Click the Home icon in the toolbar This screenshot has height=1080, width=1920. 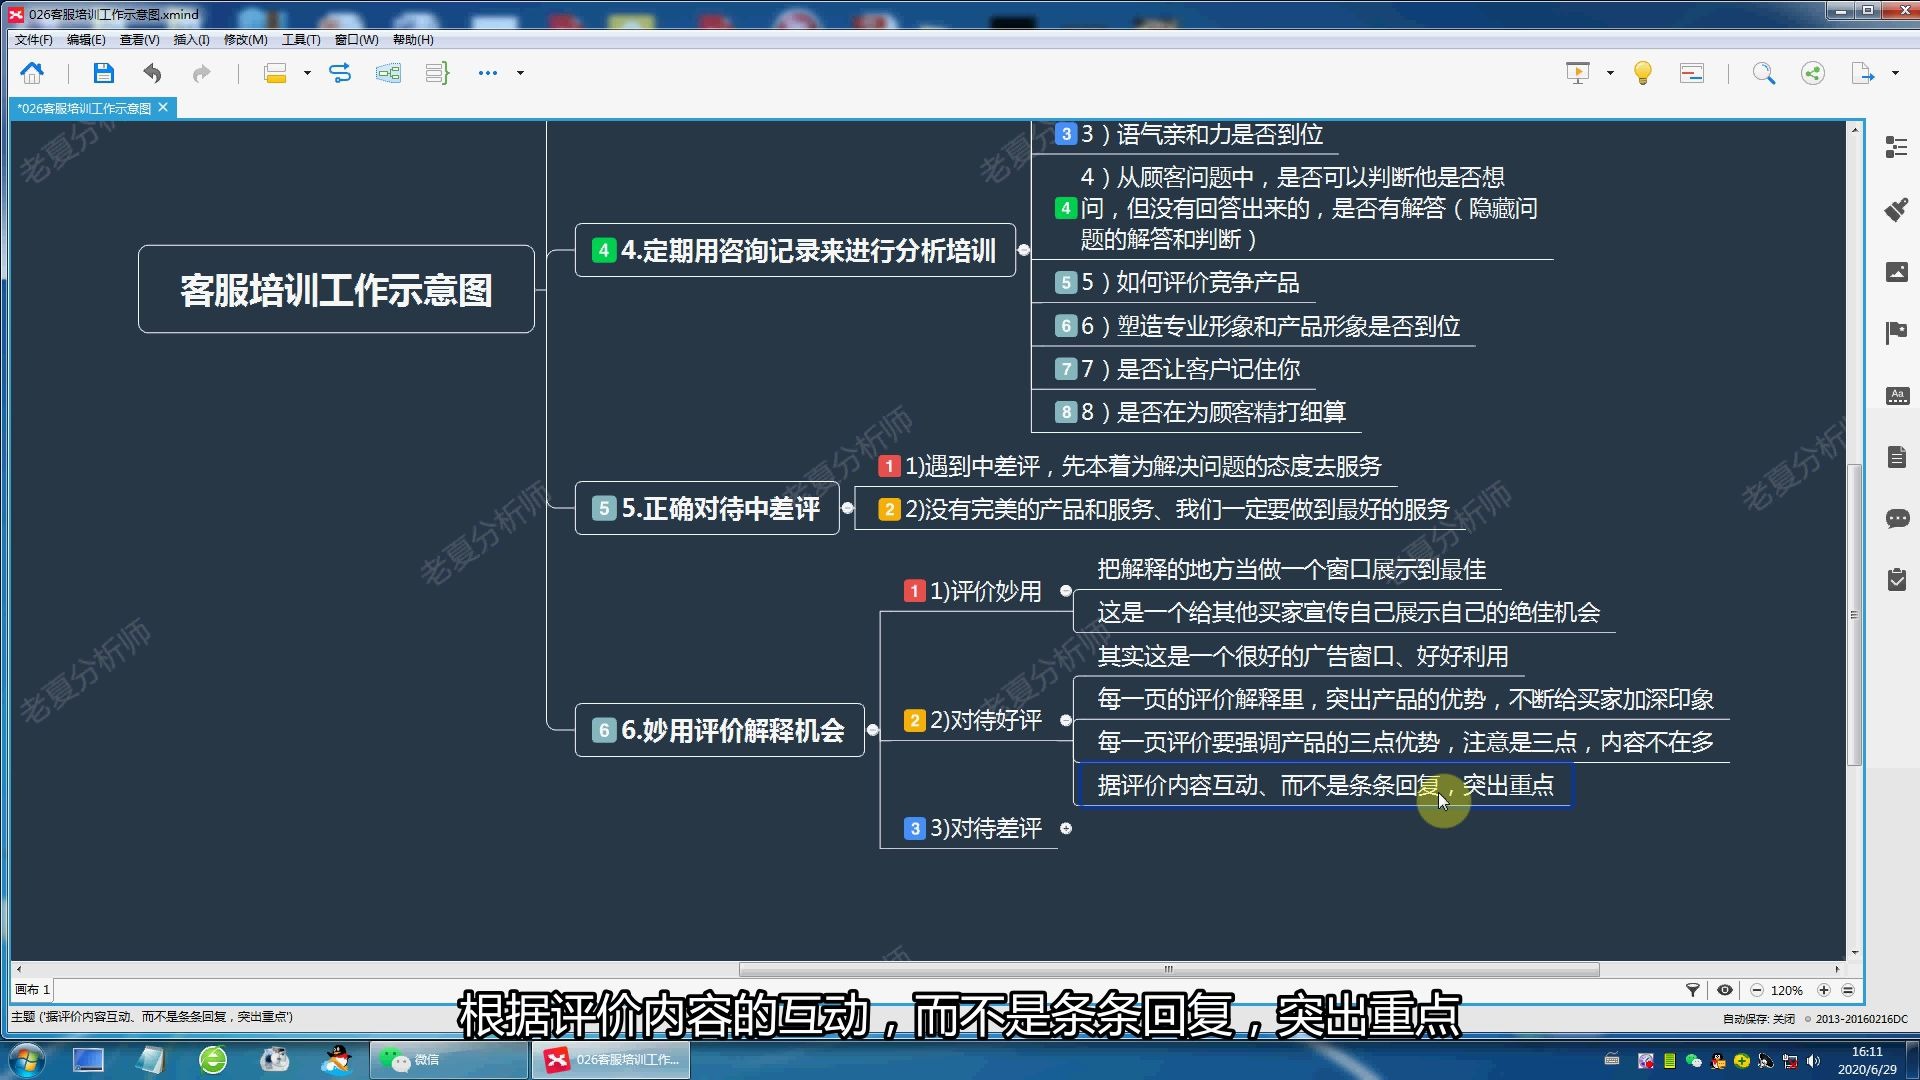[x=32, y=73]
